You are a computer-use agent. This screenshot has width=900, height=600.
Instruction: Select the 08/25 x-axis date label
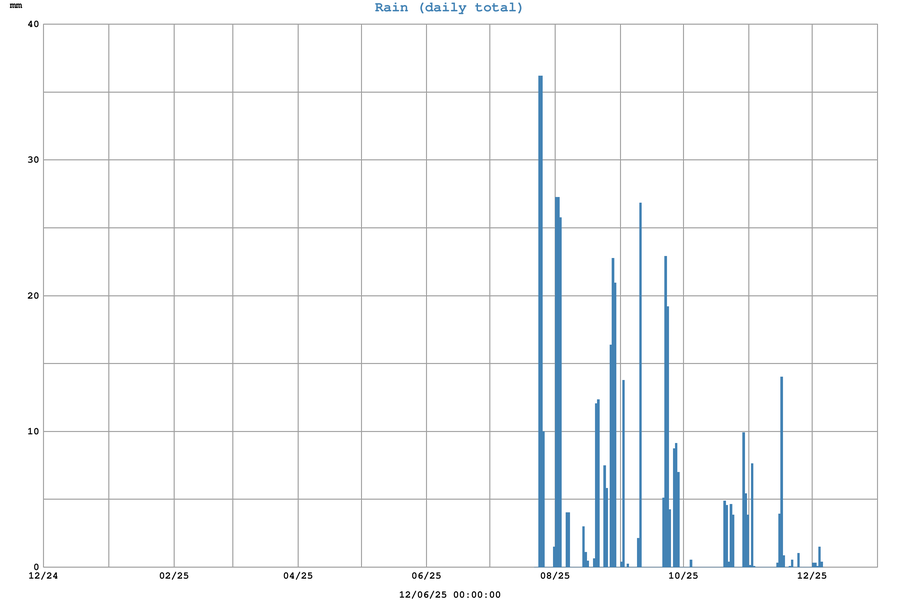[x=555, y=576]
